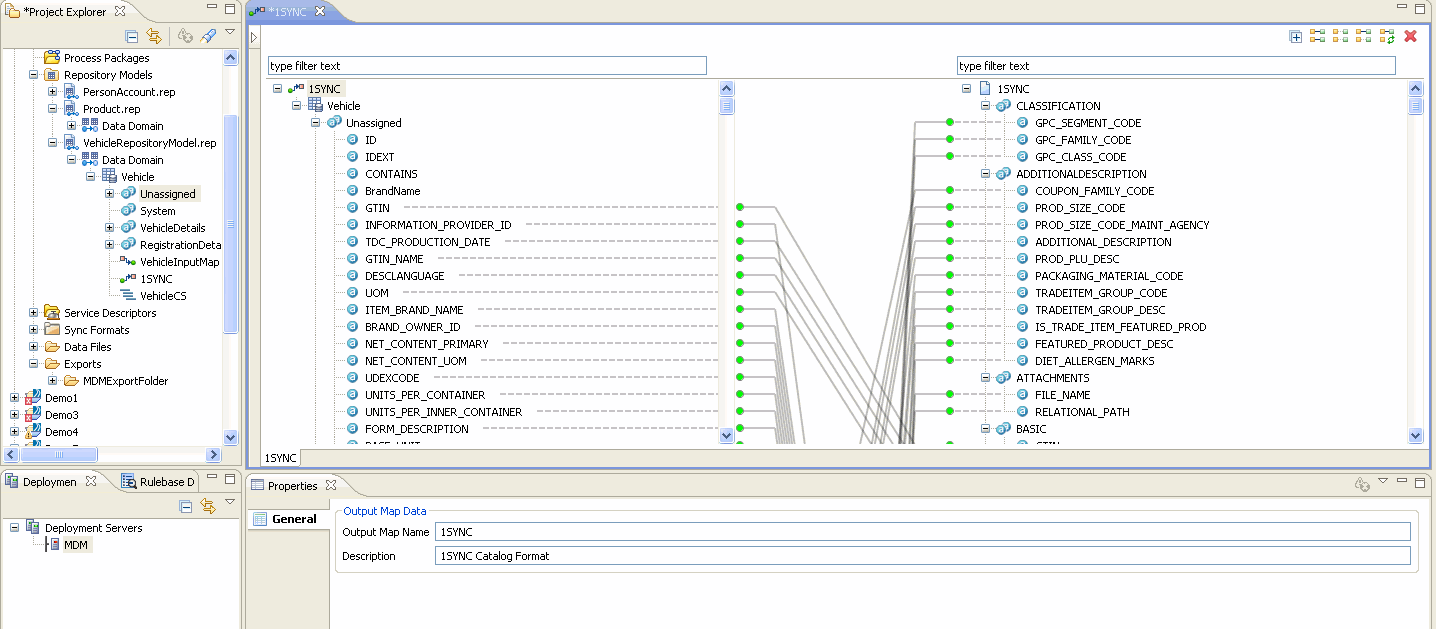The width and height of the screenshot is (1436, 629).
Task: Expand the VehicleDetails node
Action: pos(109,228)
